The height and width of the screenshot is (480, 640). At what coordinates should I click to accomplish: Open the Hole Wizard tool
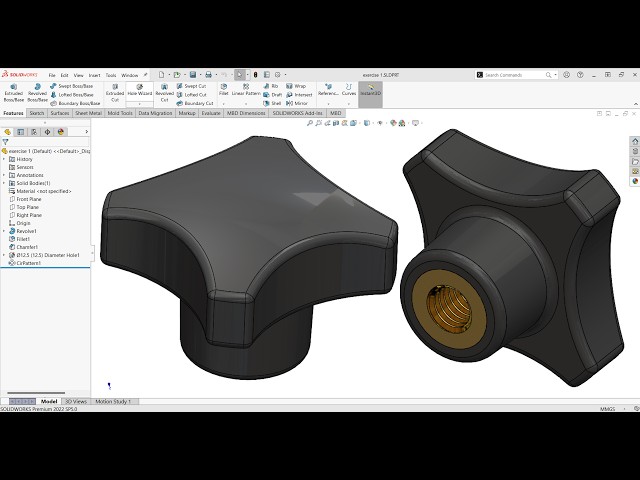coord(140,90)
